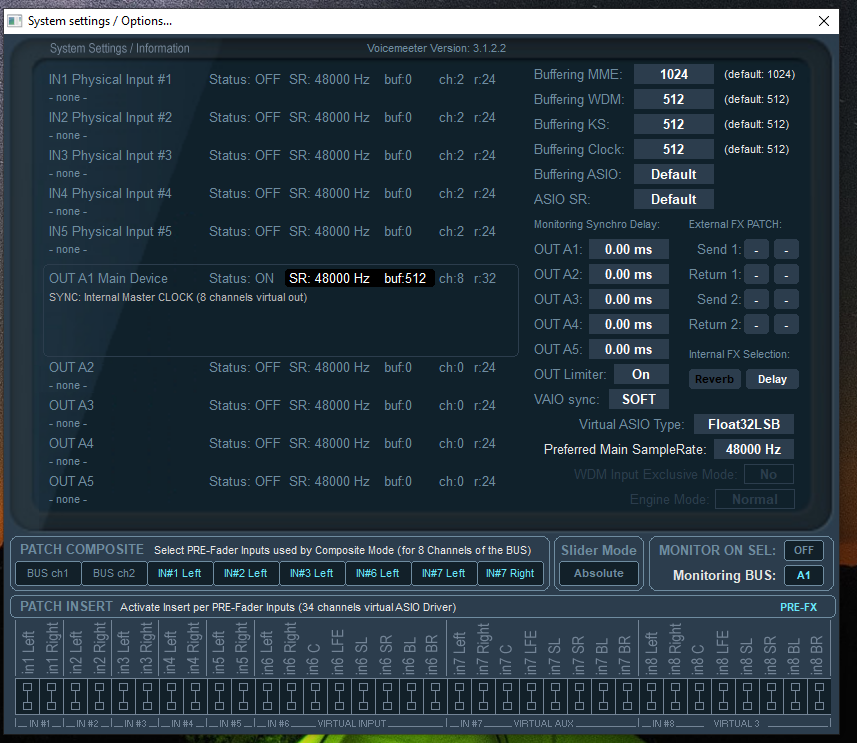Toggle OUT Limiter On button
This screenshot has height=743, width=857.
[641, 375]
